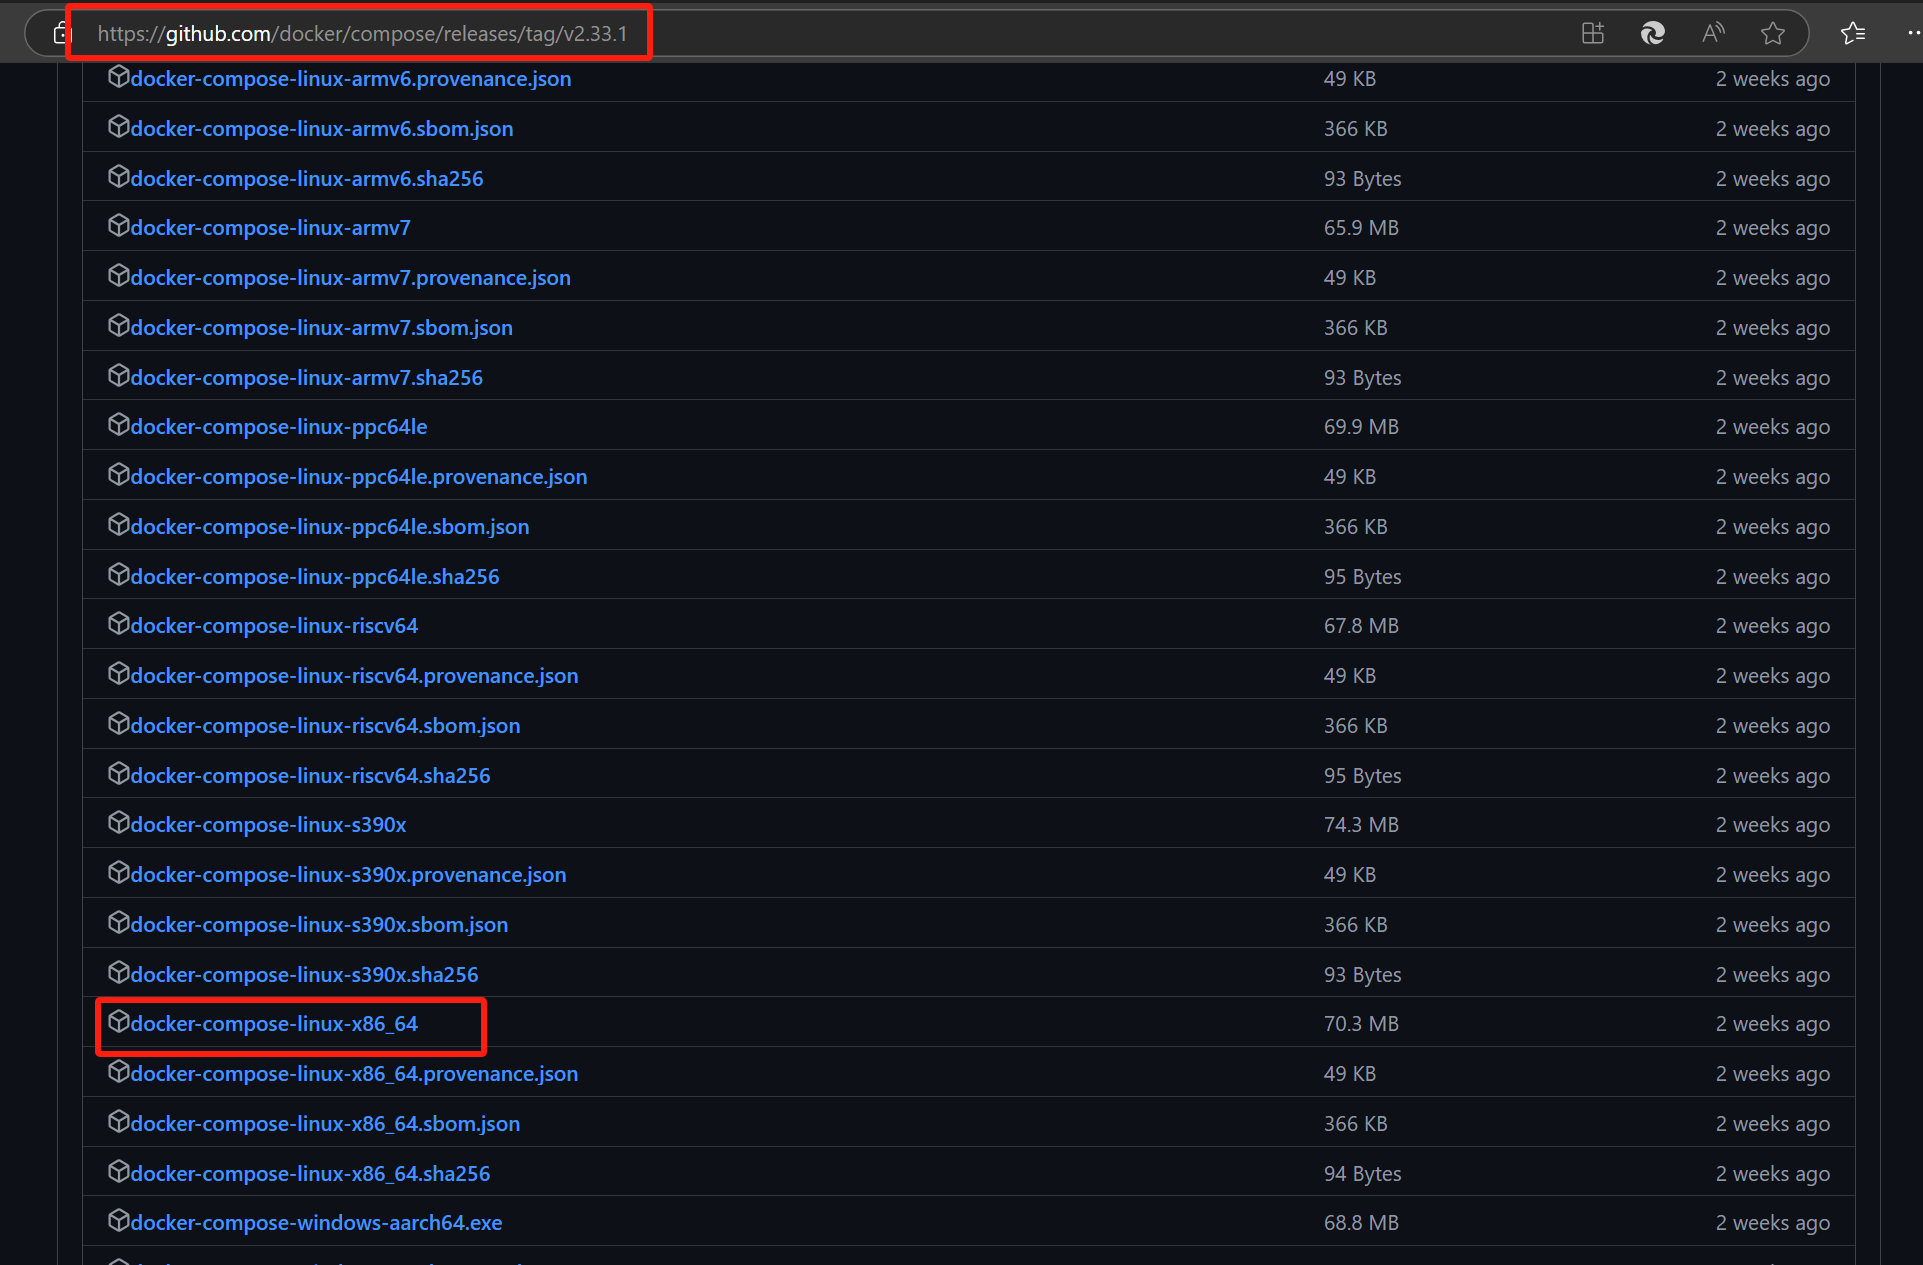Download docker-compose-linux-ppc64le binary
Viewport: 1923px width, 1265px height.
pos(278,427)
